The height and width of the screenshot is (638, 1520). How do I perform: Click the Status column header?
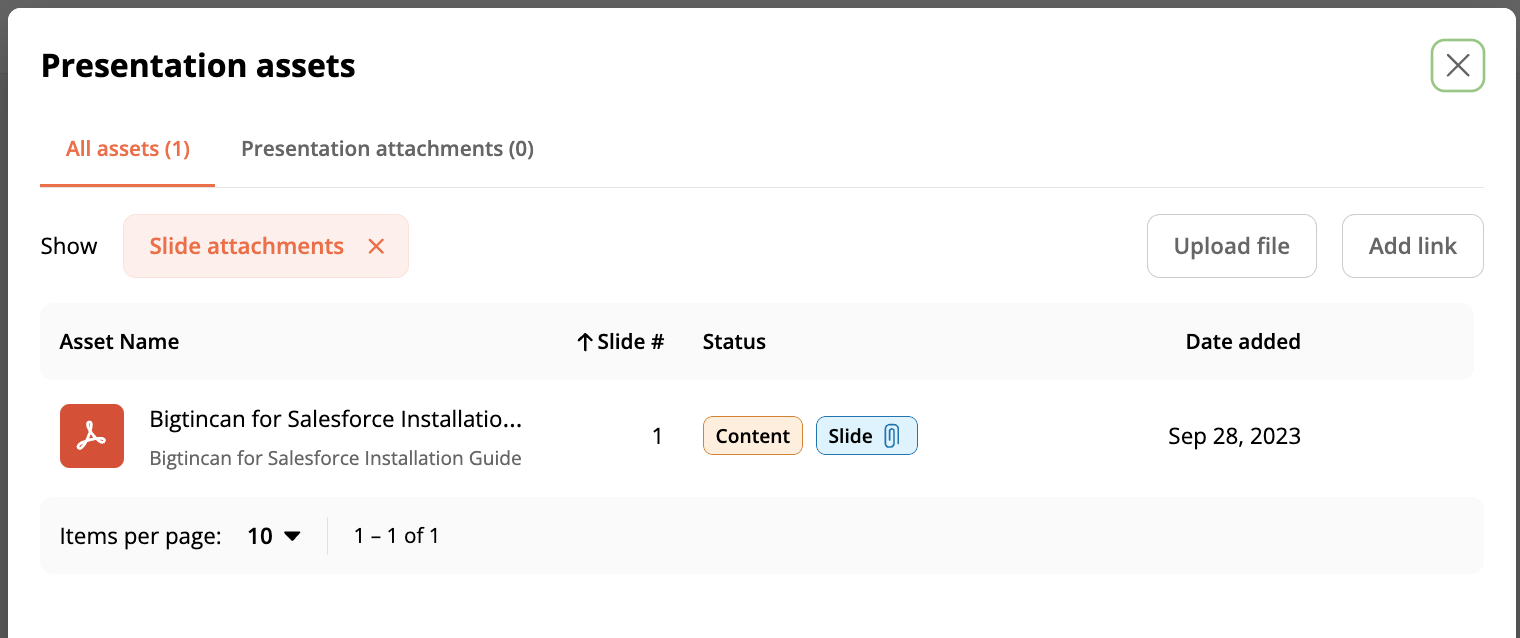pyautogui.click(x=734, y=342)
